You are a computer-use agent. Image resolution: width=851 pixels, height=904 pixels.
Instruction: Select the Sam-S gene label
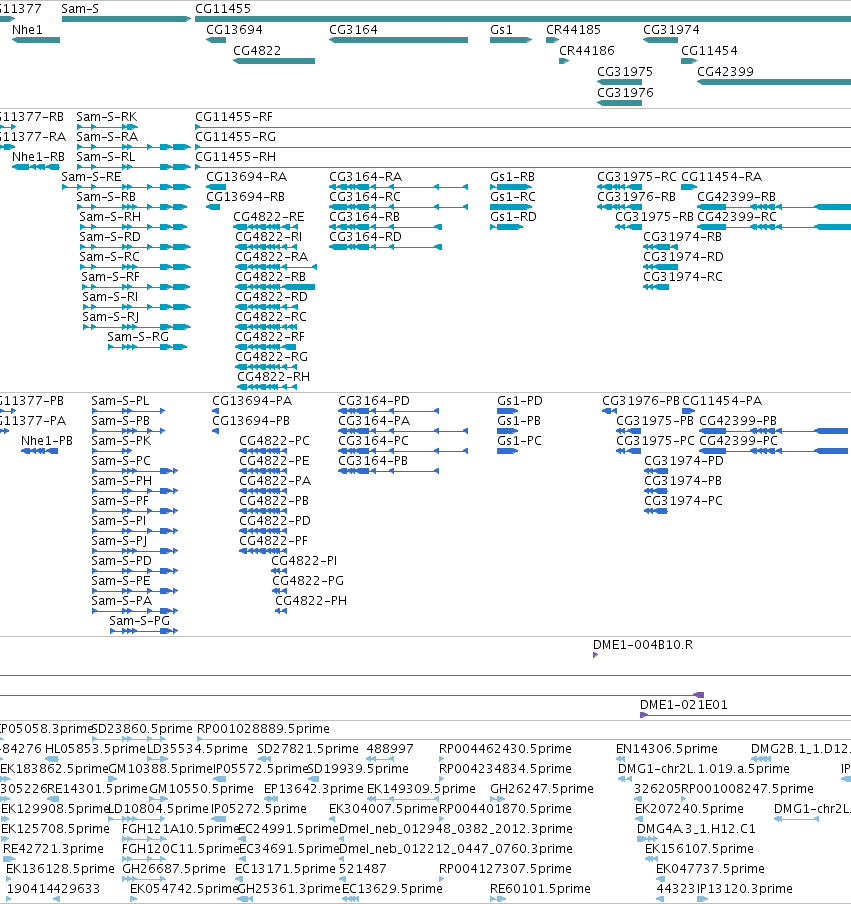click(x=80, y=9)
